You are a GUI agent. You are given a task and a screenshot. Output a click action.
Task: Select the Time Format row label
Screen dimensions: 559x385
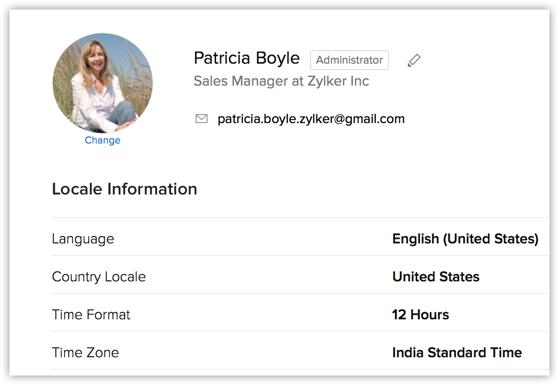coord(91,315)
